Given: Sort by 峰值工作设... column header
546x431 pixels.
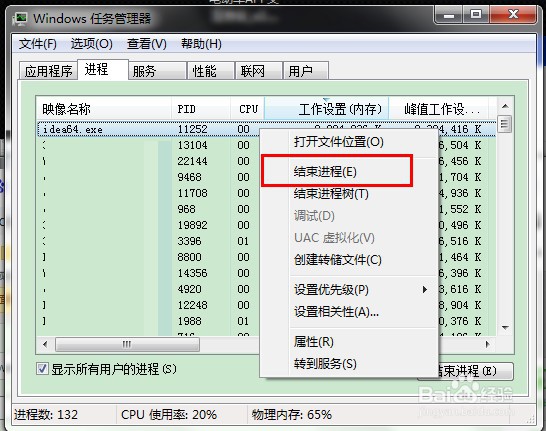Looking at the screenshot, I should pos(438,109).
